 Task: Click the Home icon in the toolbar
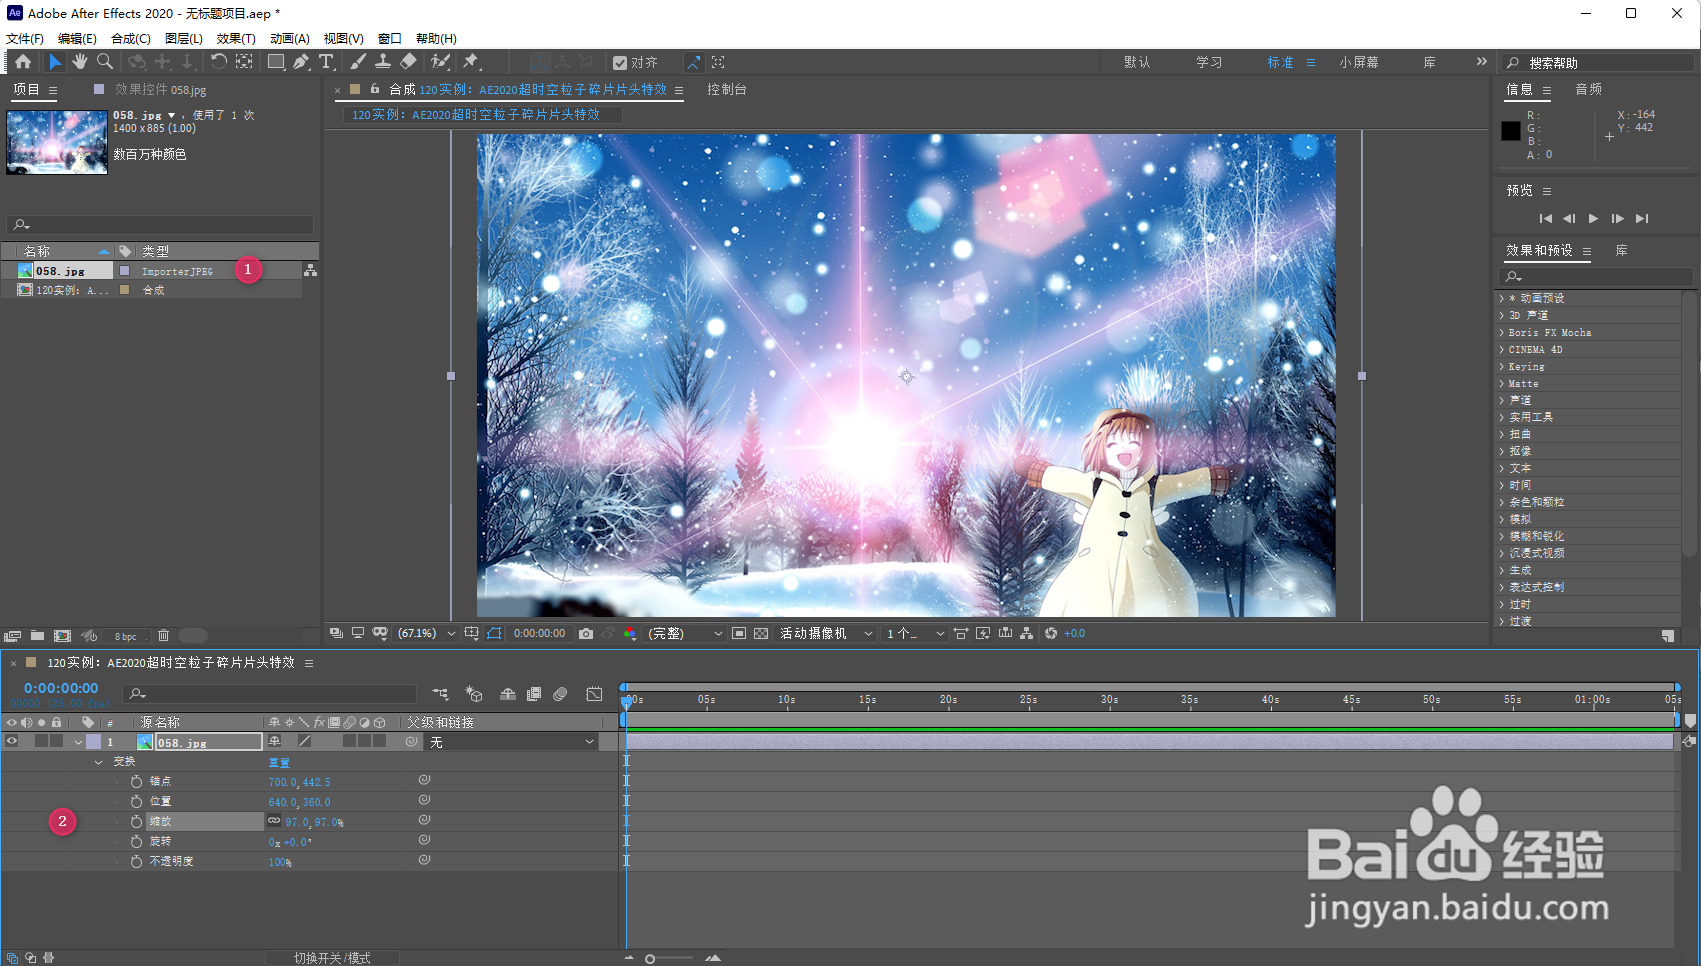pos(23,62)
